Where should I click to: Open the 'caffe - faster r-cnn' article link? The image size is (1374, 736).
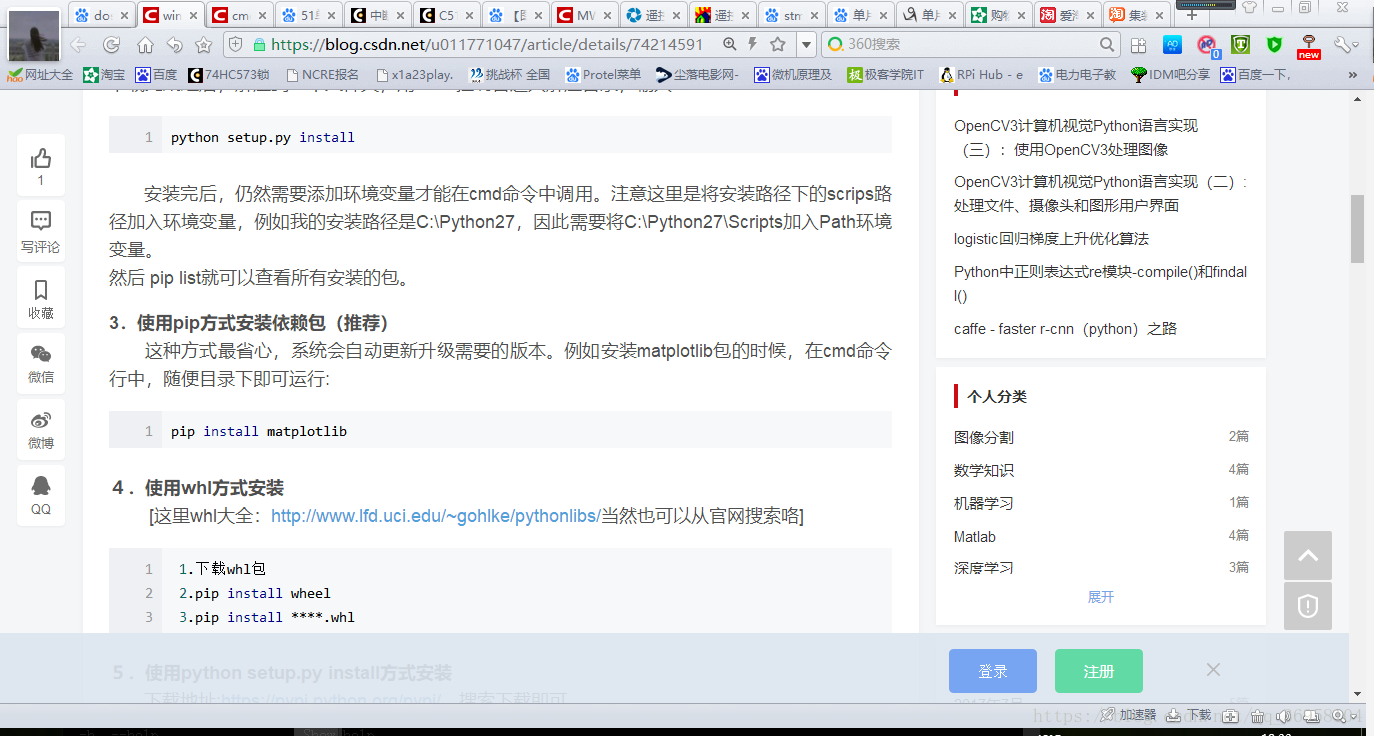(1065, 329)
